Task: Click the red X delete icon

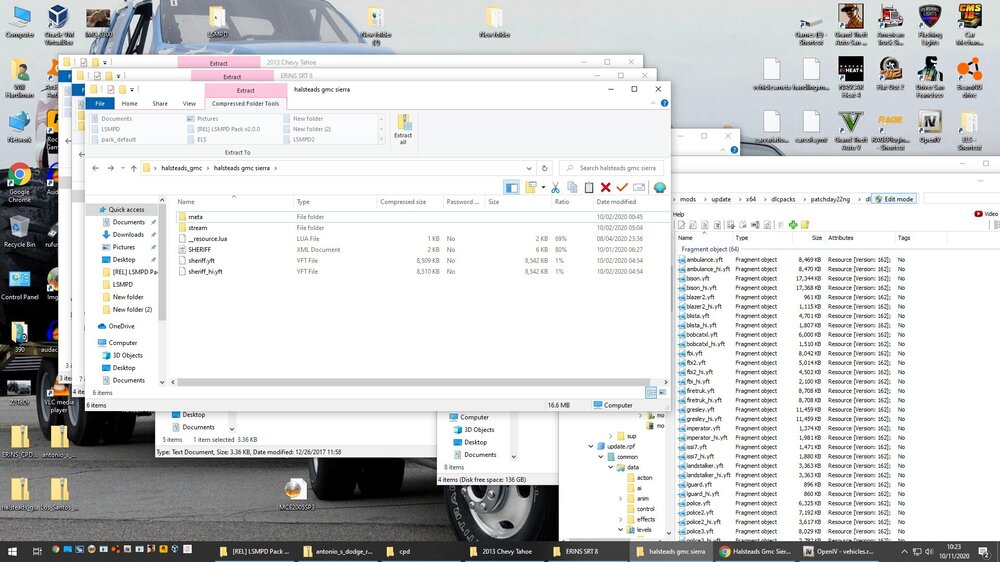Action: click(605, 187)
